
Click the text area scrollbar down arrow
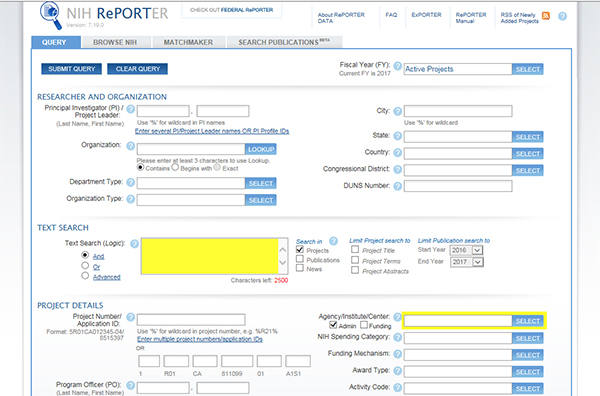(x=283, y=262)
